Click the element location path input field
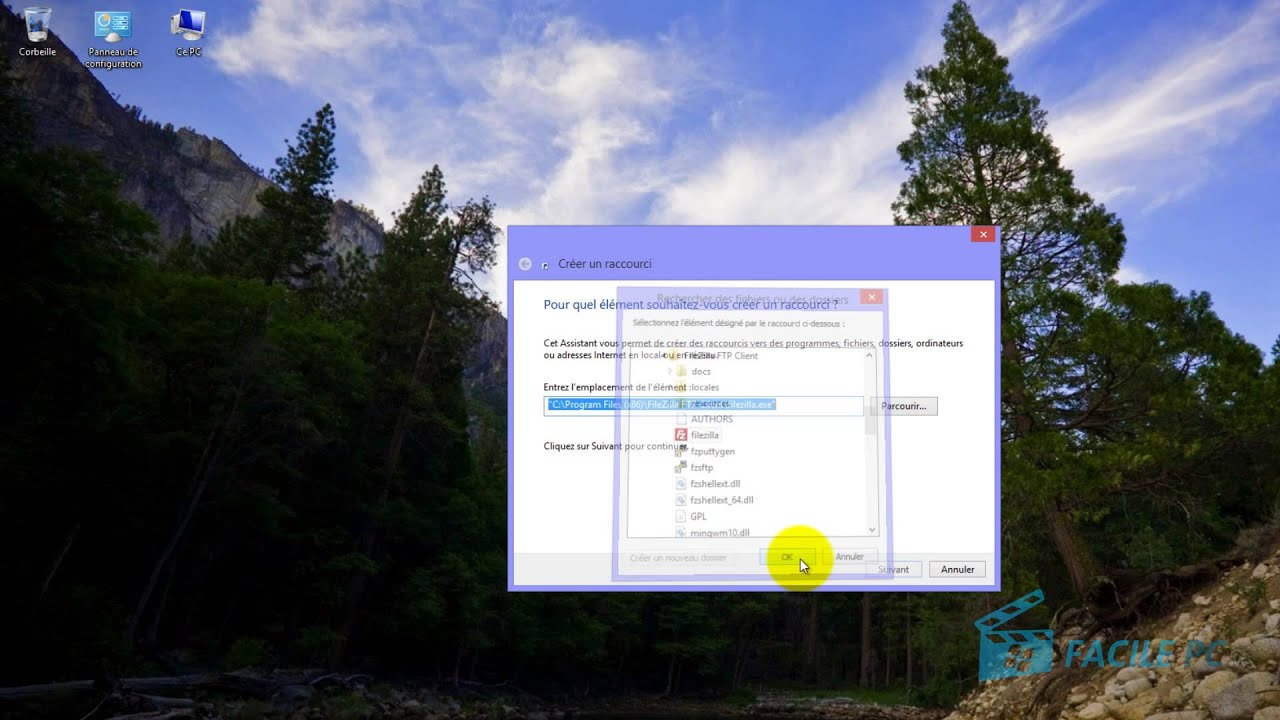Image resolution: width=1280 pixels, height=720 pixels. click(x=703, y=405)
